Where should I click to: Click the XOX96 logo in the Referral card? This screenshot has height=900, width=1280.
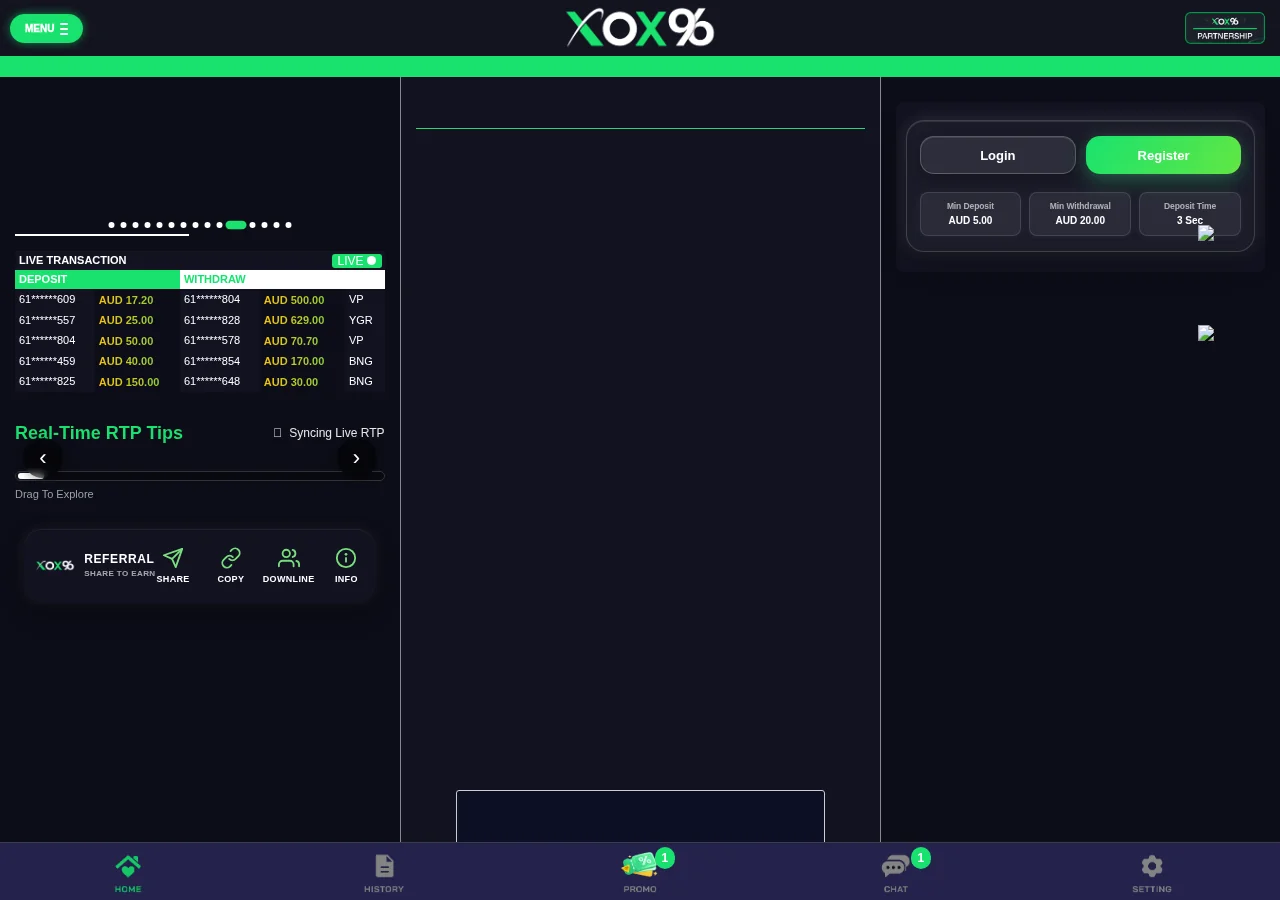(x=55, y=565)
